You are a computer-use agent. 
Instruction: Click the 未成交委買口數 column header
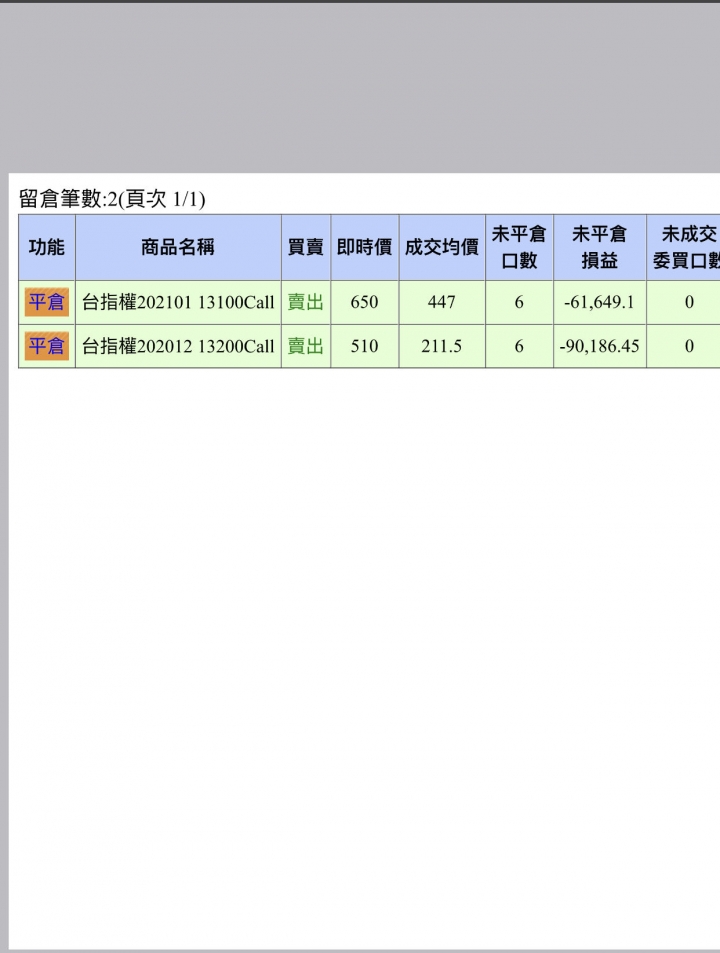point(684,247)
